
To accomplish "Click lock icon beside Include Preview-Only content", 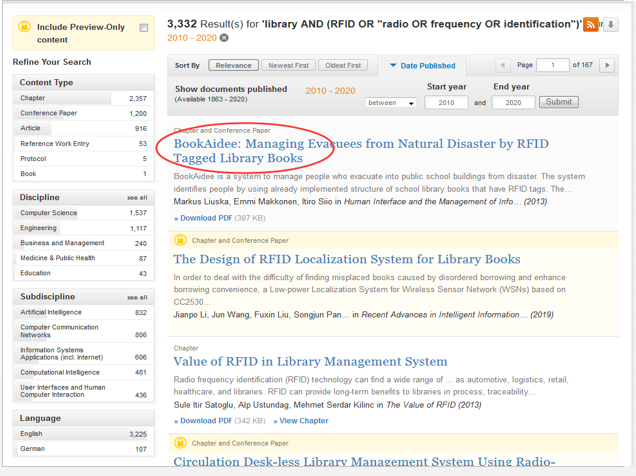I will (24, 27).
